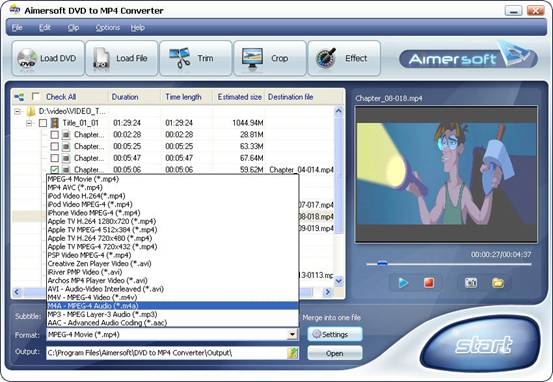
Task: Select M4V - MPEG-4 Video (*.m4v) option
Action: tap(172, 297)
